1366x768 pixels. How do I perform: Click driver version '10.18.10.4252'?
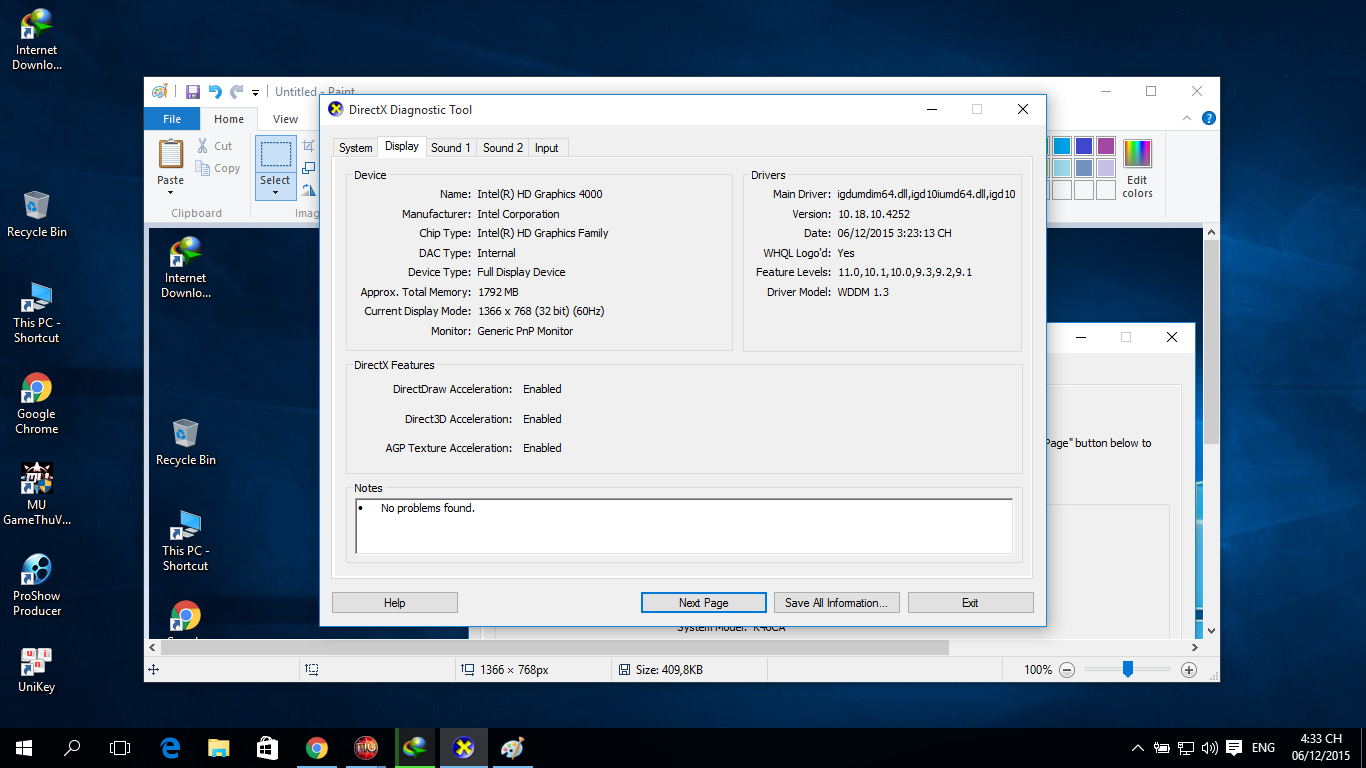874,214
